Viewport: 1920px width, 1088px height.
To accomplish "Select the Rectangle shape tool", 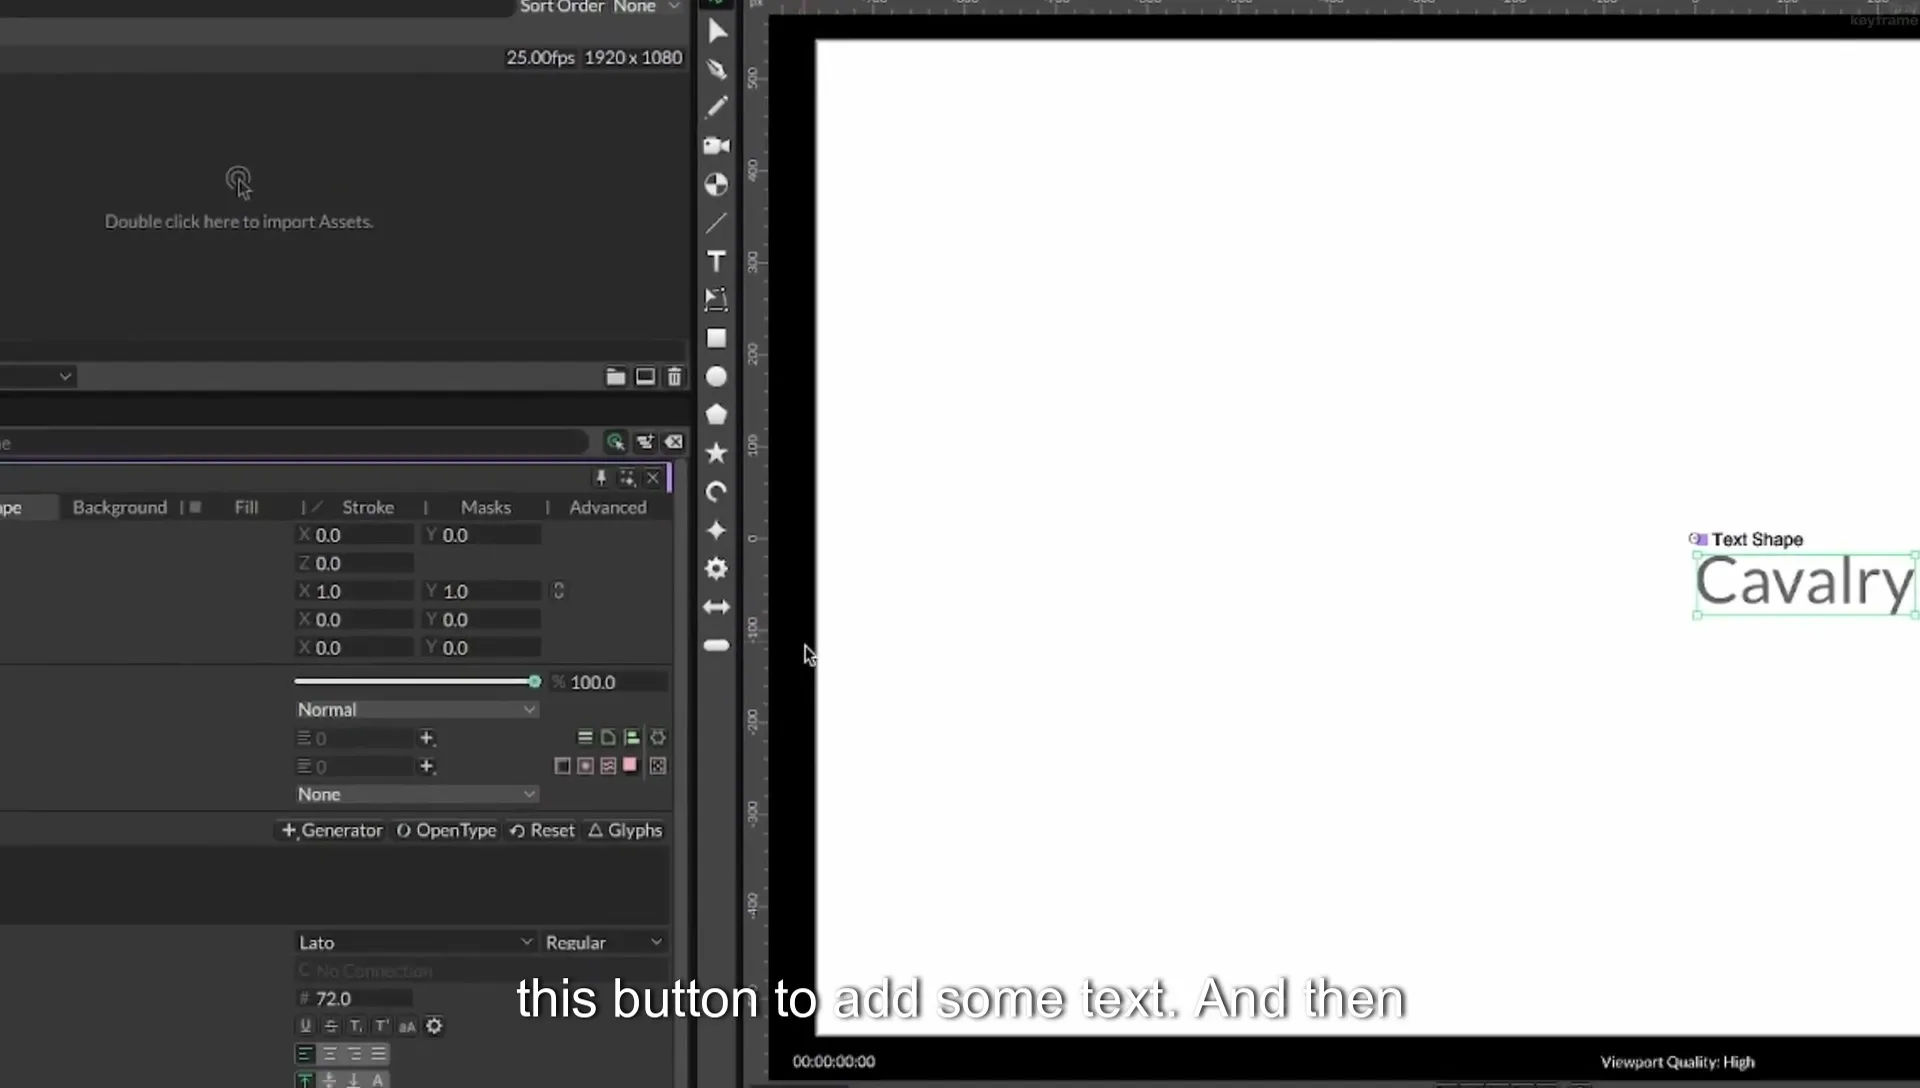I will [716, 339].
